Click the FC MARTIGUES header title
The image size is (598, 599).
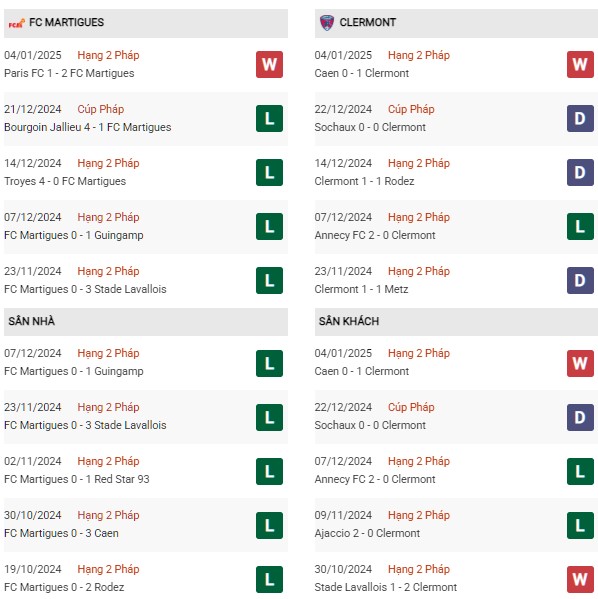click(66, 23)
